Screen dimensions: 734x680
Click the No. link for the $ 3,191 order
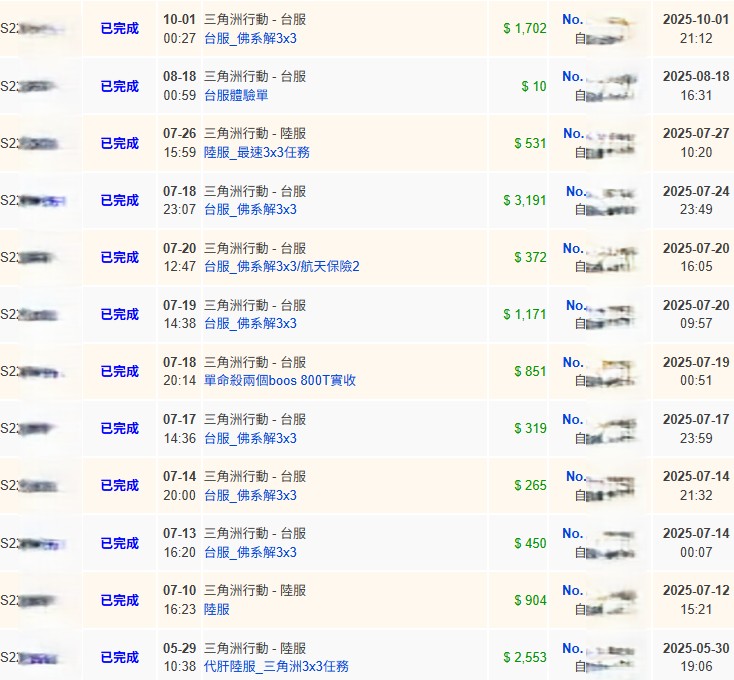point(576,191)
